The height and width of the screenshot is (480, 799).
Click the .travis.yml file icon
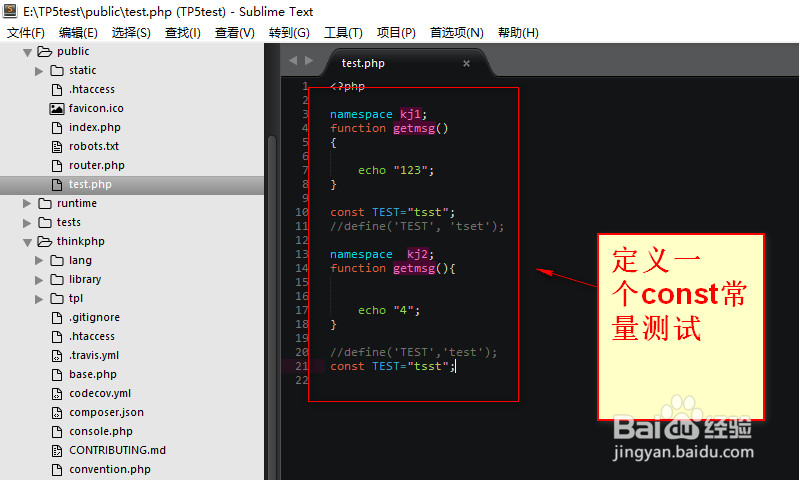[x=57, y=356]
